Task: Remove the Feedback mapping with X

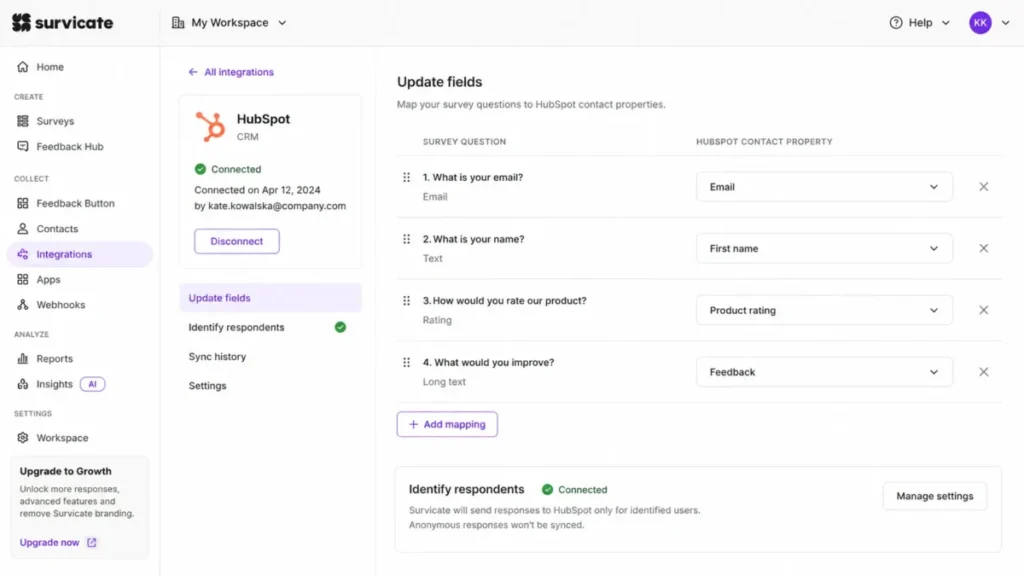Action: (984, 372)
